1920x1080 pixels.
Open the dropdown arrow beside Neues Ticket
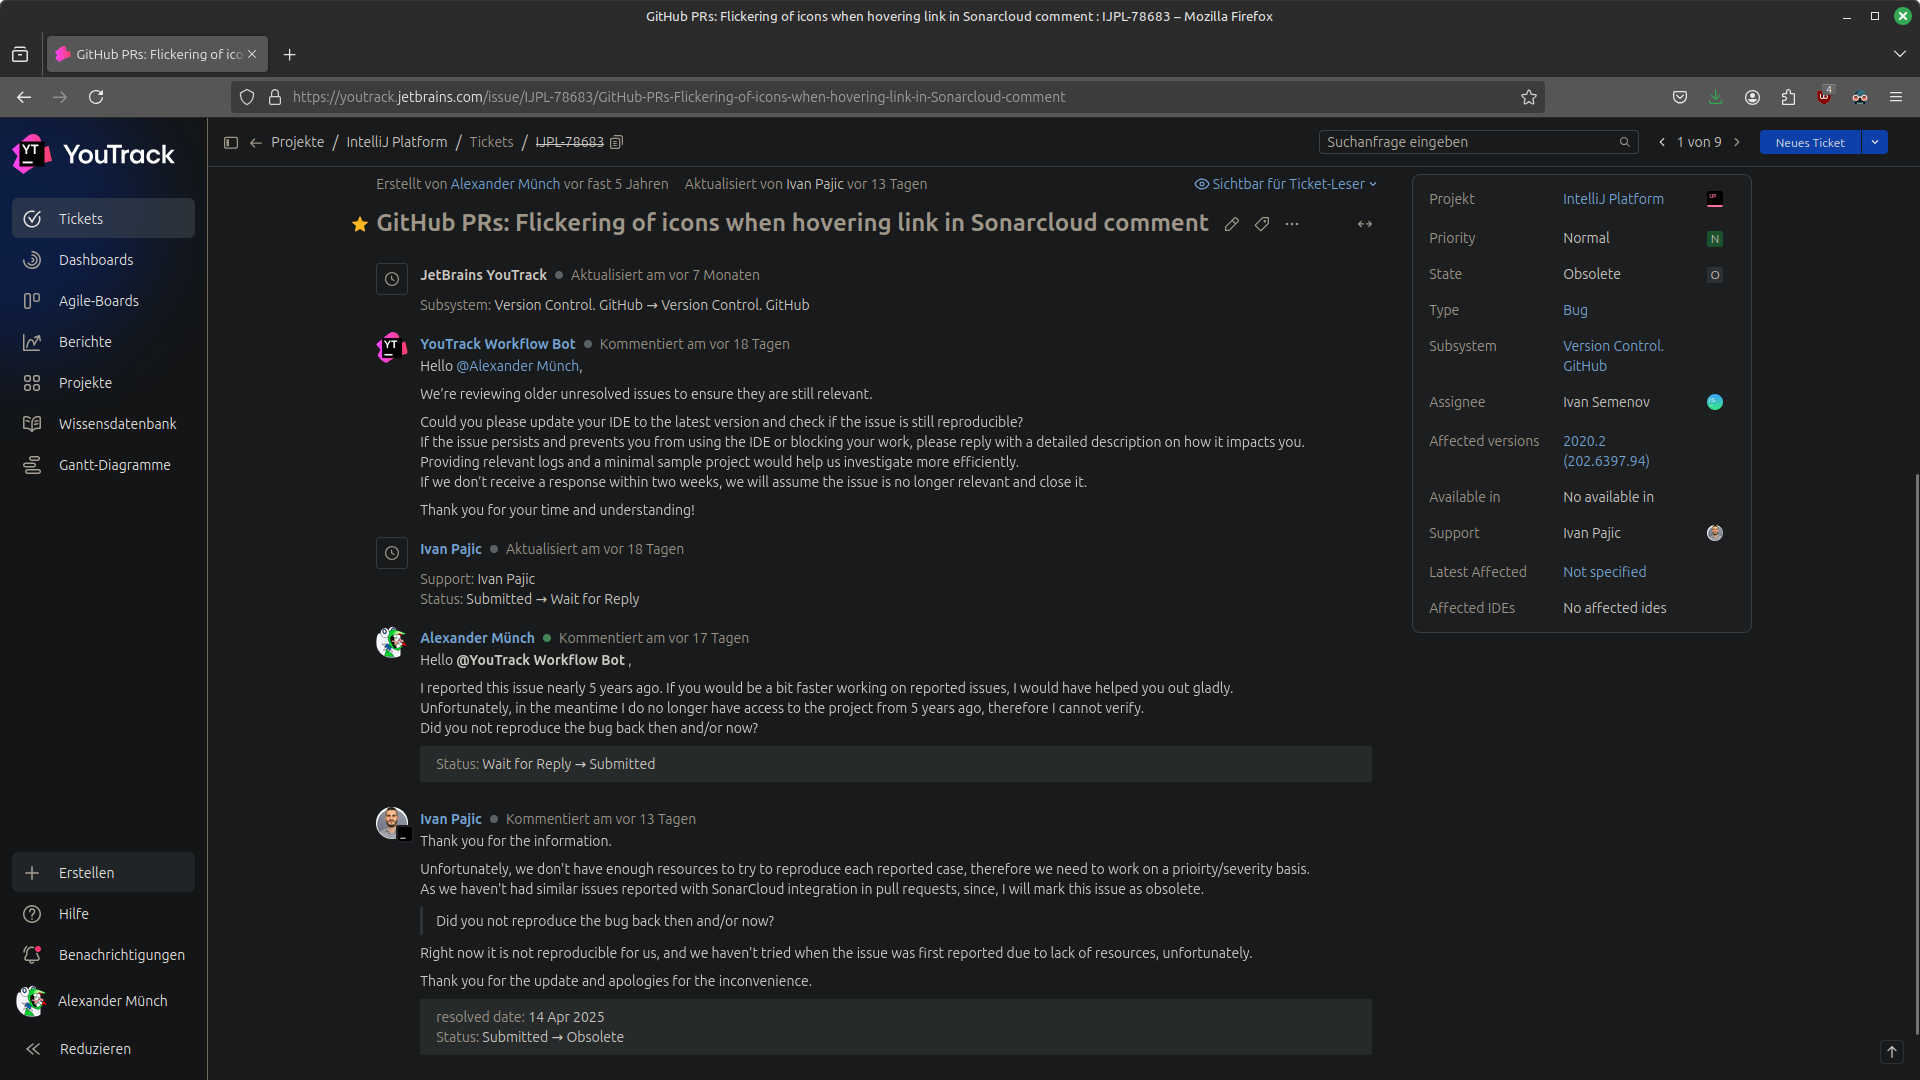(x=1875, y=143)
